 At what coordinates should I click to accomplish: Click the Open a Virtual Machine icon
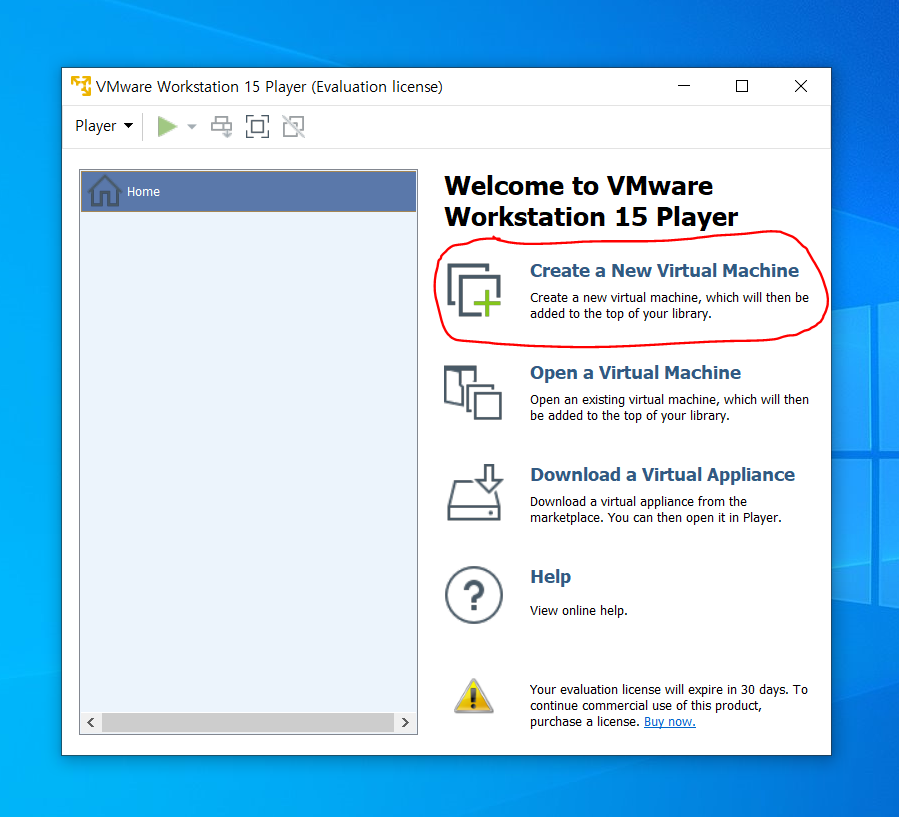click(473, 393)
